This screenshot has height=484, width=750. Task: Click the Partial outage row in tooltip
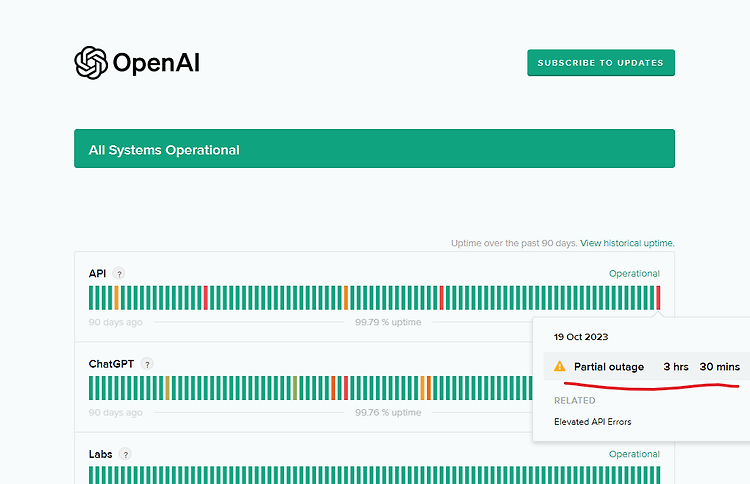click(647, 367)
